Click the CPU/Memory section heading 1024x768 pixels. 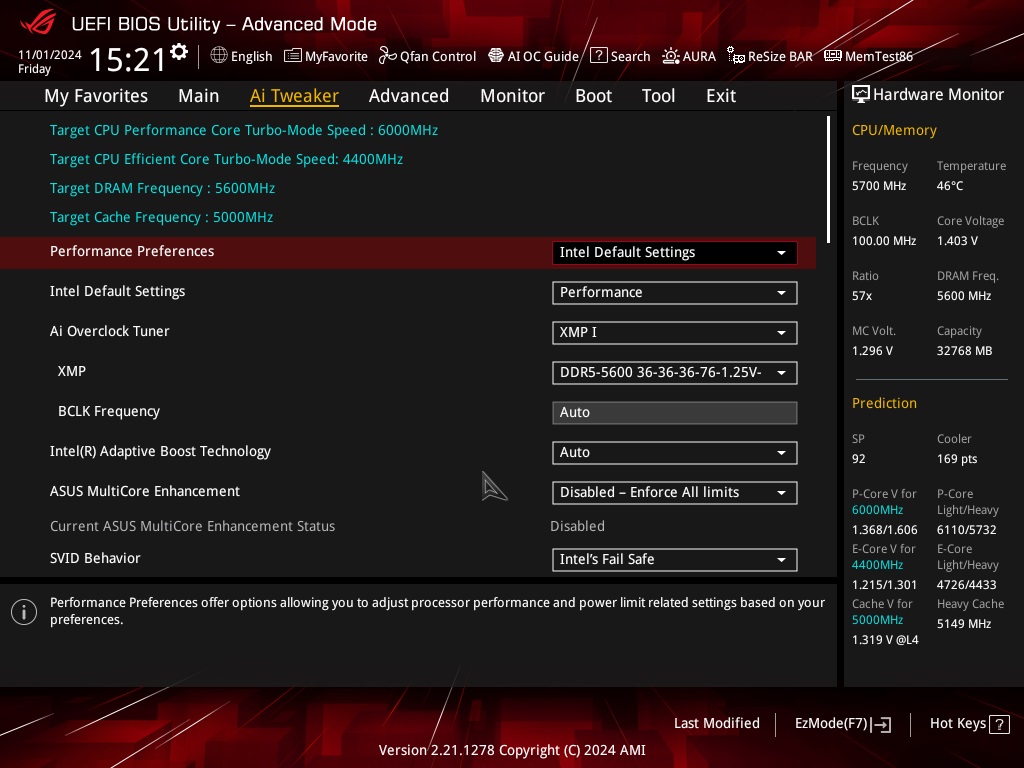(894, 131)
